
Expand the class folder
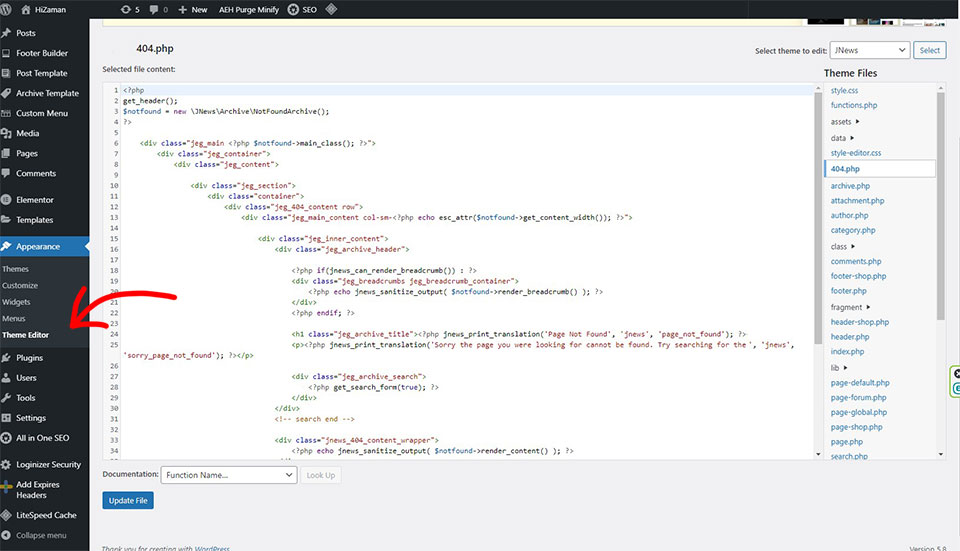click(x=843, y=247)
